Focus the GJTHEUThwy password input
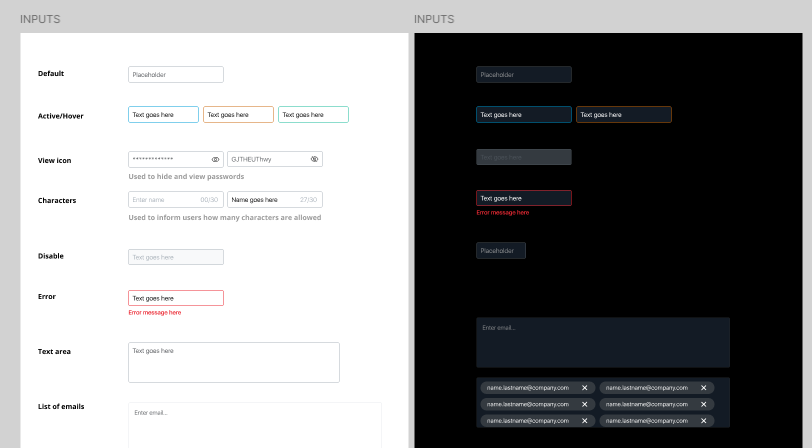The height and width of the screenshot is (448, 812). coord(275,159)
